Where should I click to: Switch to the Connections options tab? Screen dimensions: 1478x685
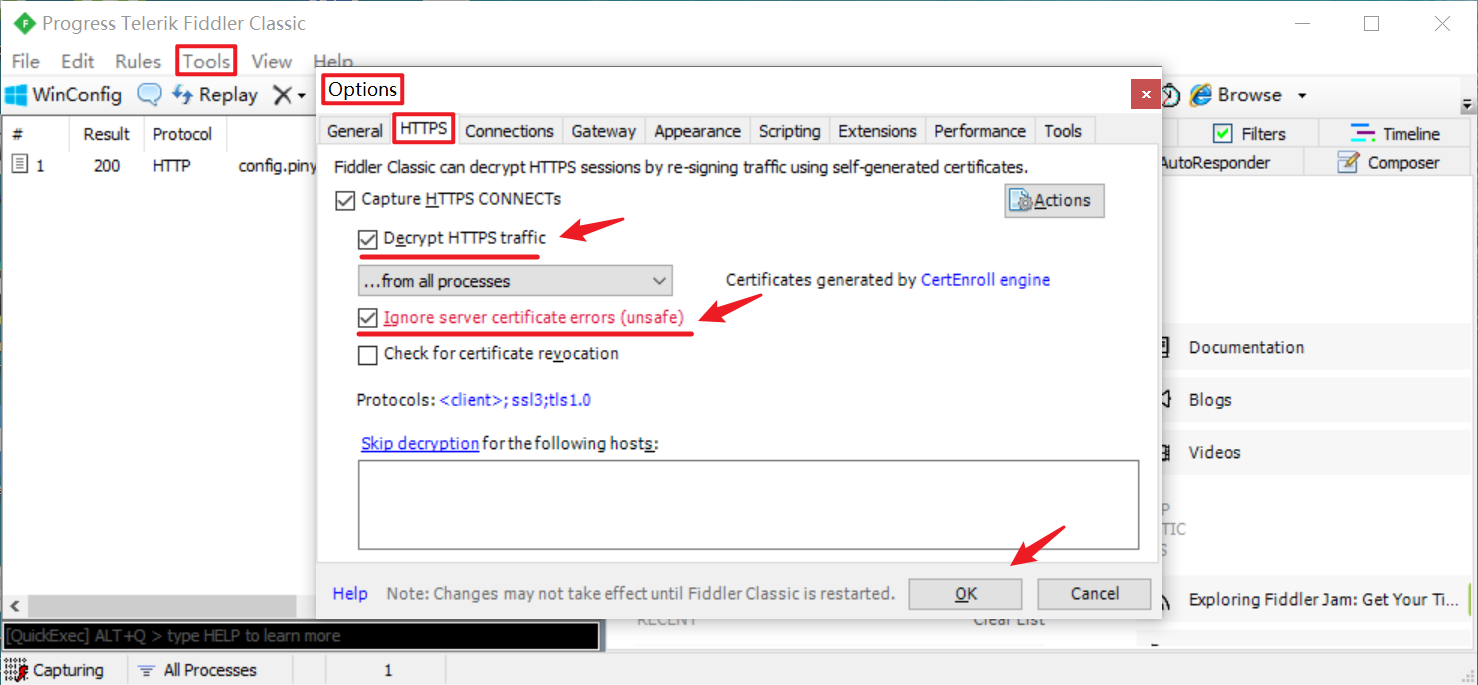point(509,131)
